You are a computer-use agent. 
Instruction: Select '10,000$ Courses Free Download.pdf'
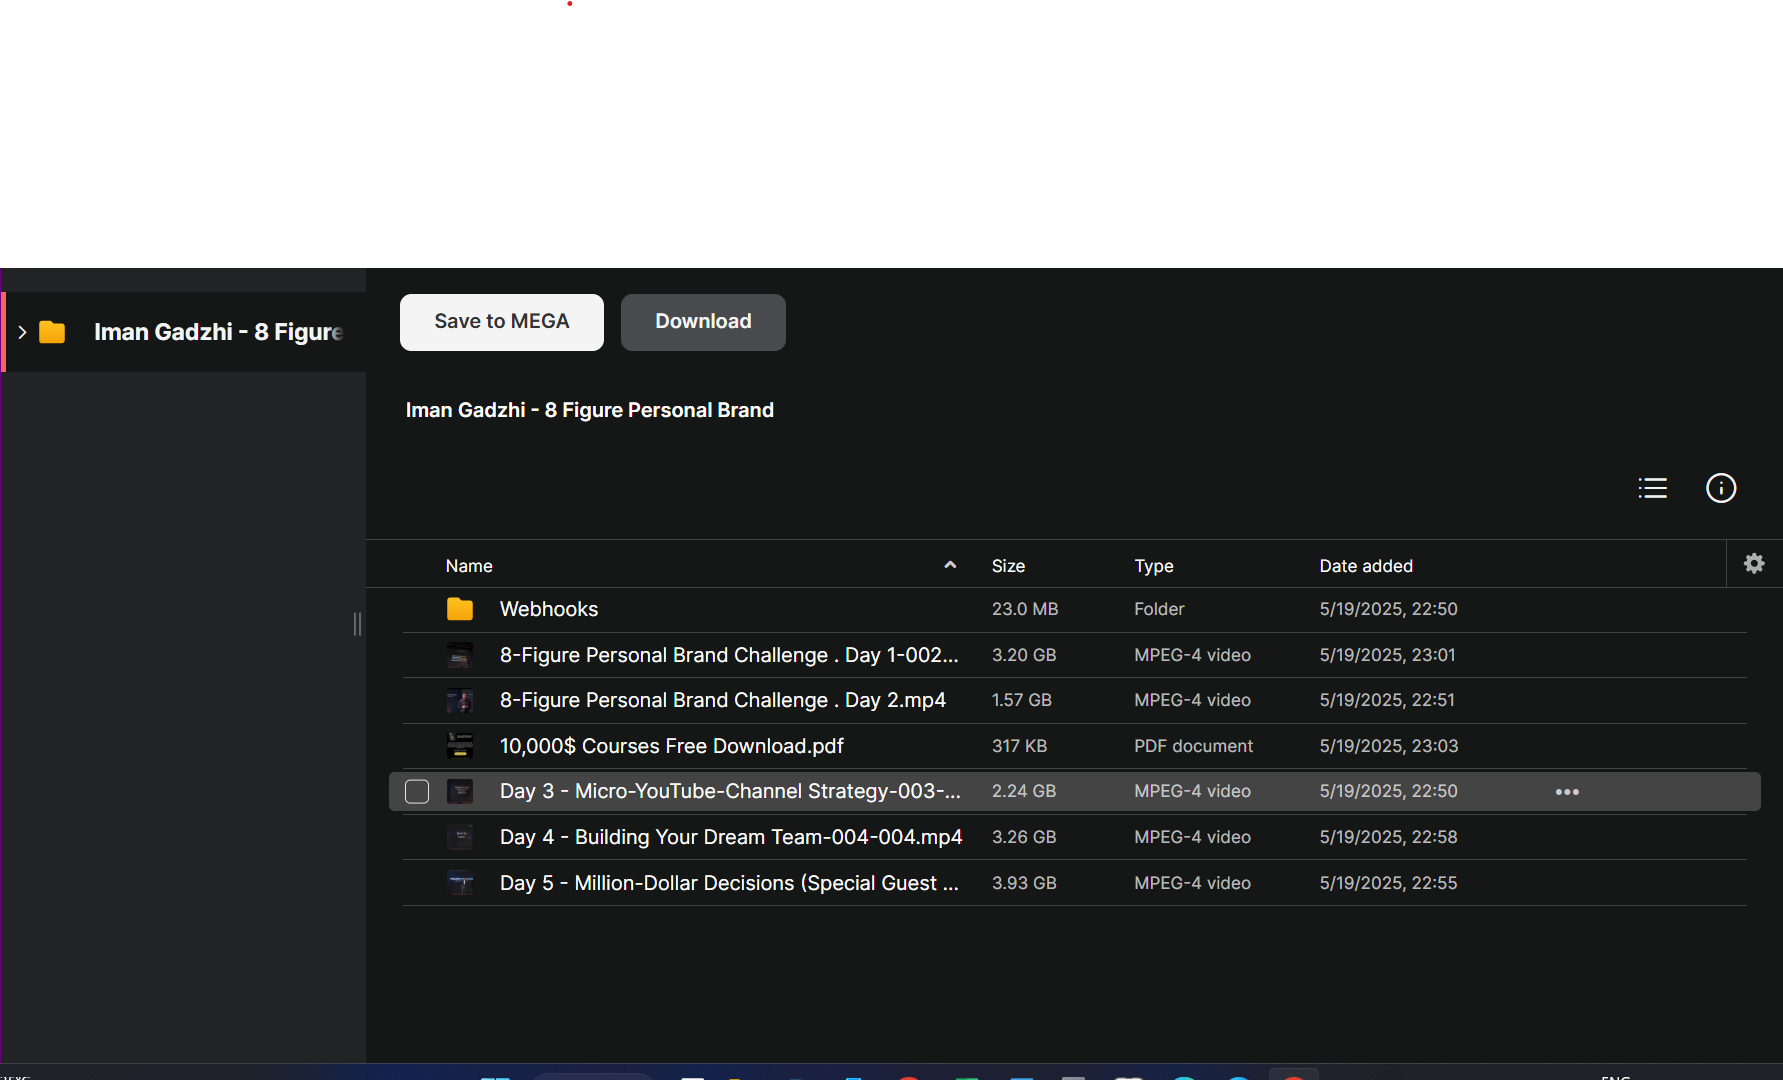(672, 746)
